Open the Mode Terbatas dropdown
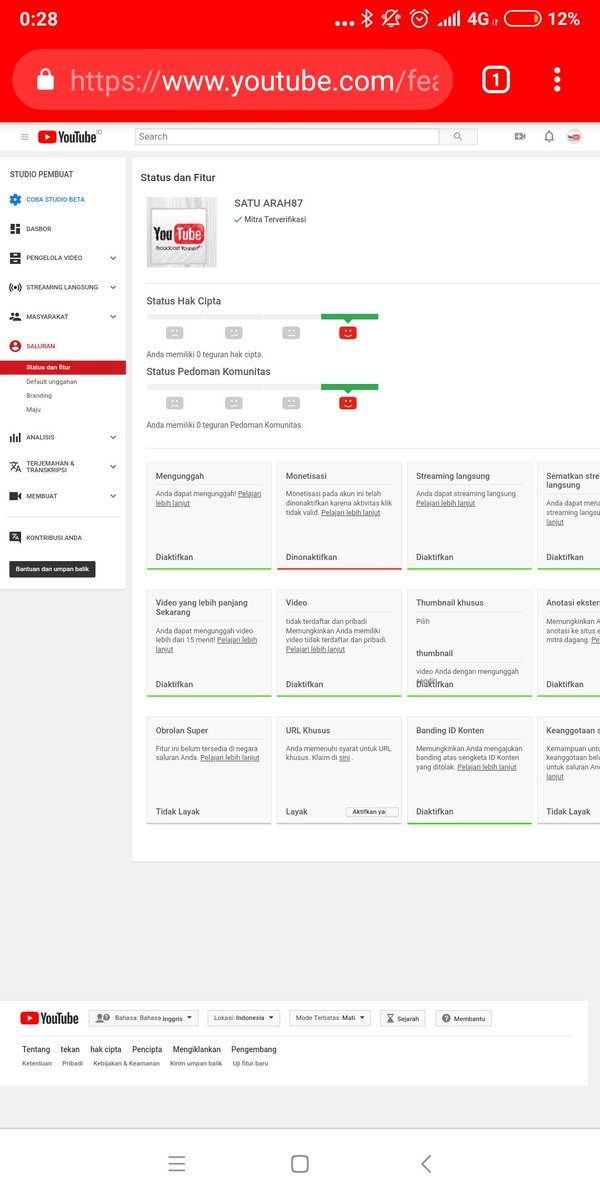600x1200 pixels. (330, 1018)
